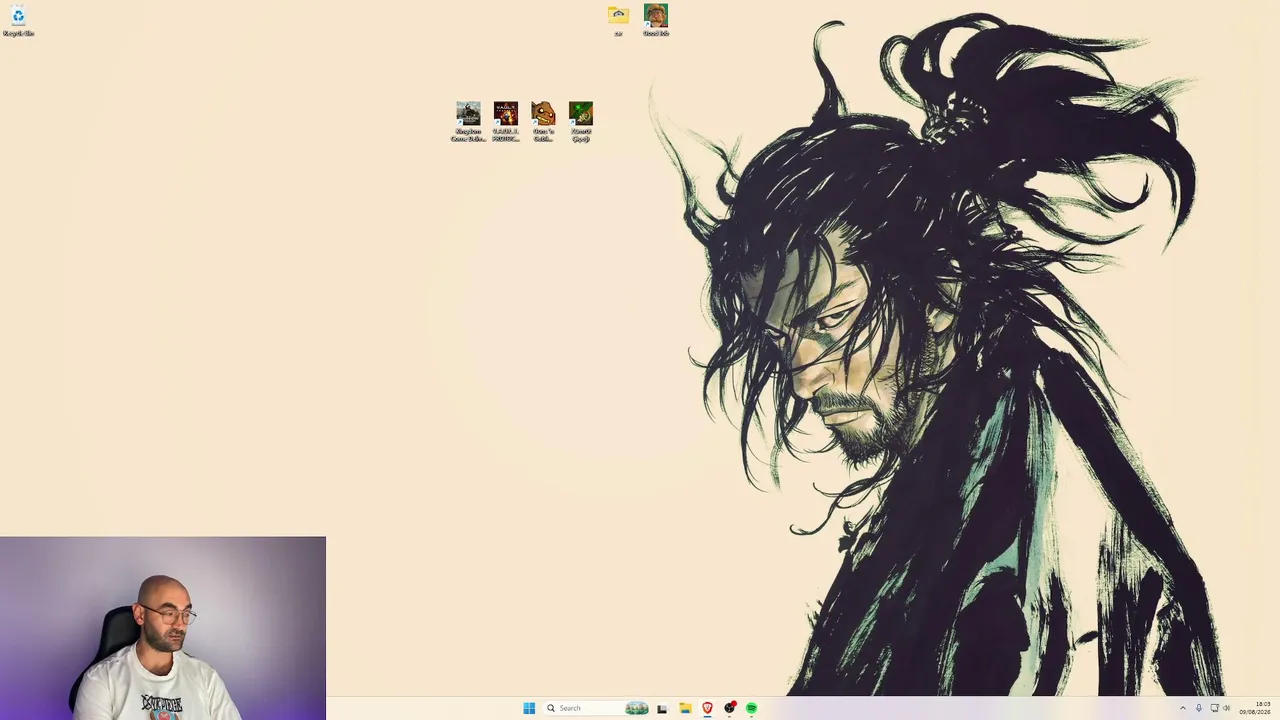1280x720 pixels.
Task: Click the volume speaker icon in the tray
Action: pos(1227,708)
